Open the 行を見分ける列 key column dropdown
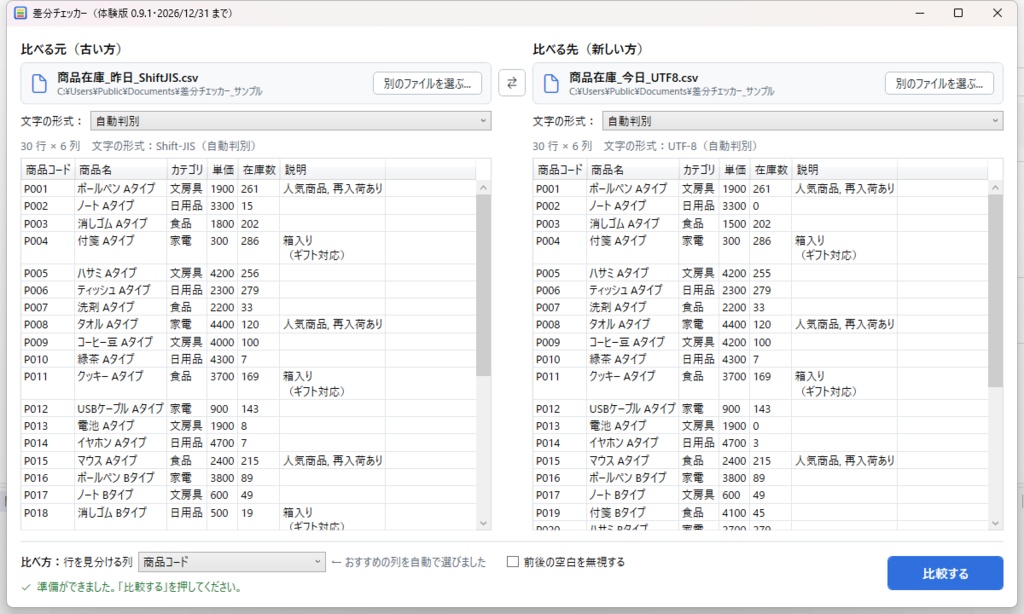This screenshot has height=614, width=1024. click(x=232, y=562)
